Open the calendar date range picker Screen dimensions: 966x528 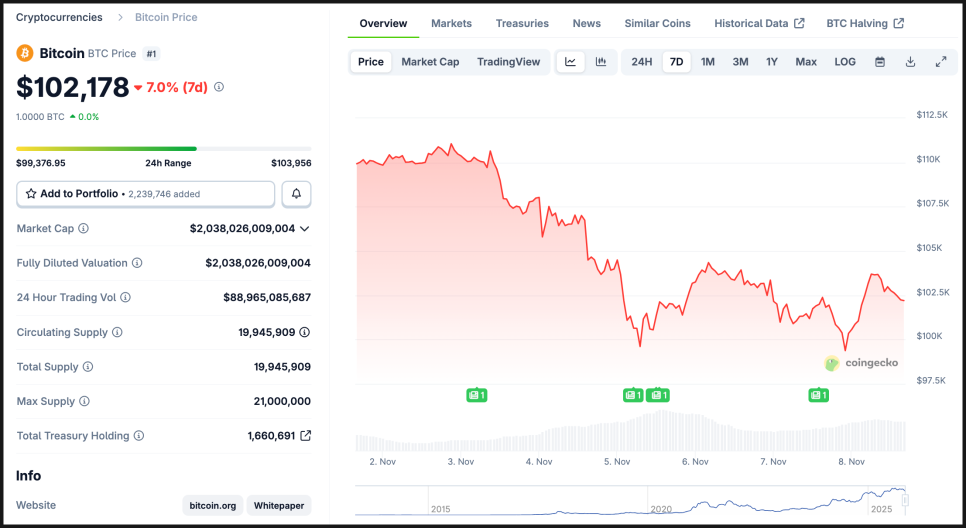(880, 62)
